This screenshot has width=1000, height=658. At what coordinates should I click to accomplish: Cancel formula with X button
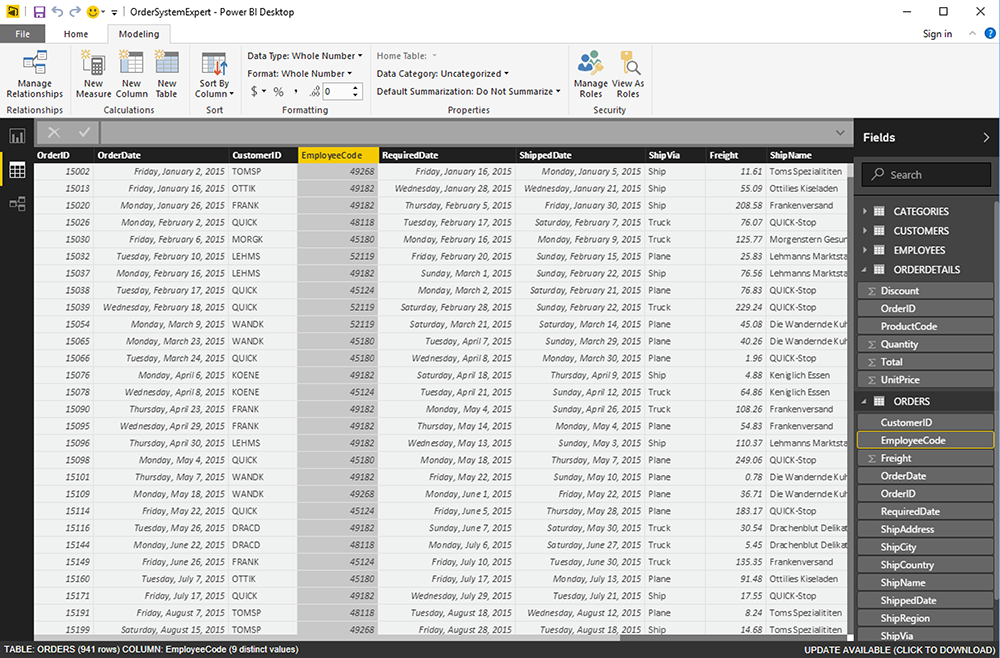coord(54,133)
